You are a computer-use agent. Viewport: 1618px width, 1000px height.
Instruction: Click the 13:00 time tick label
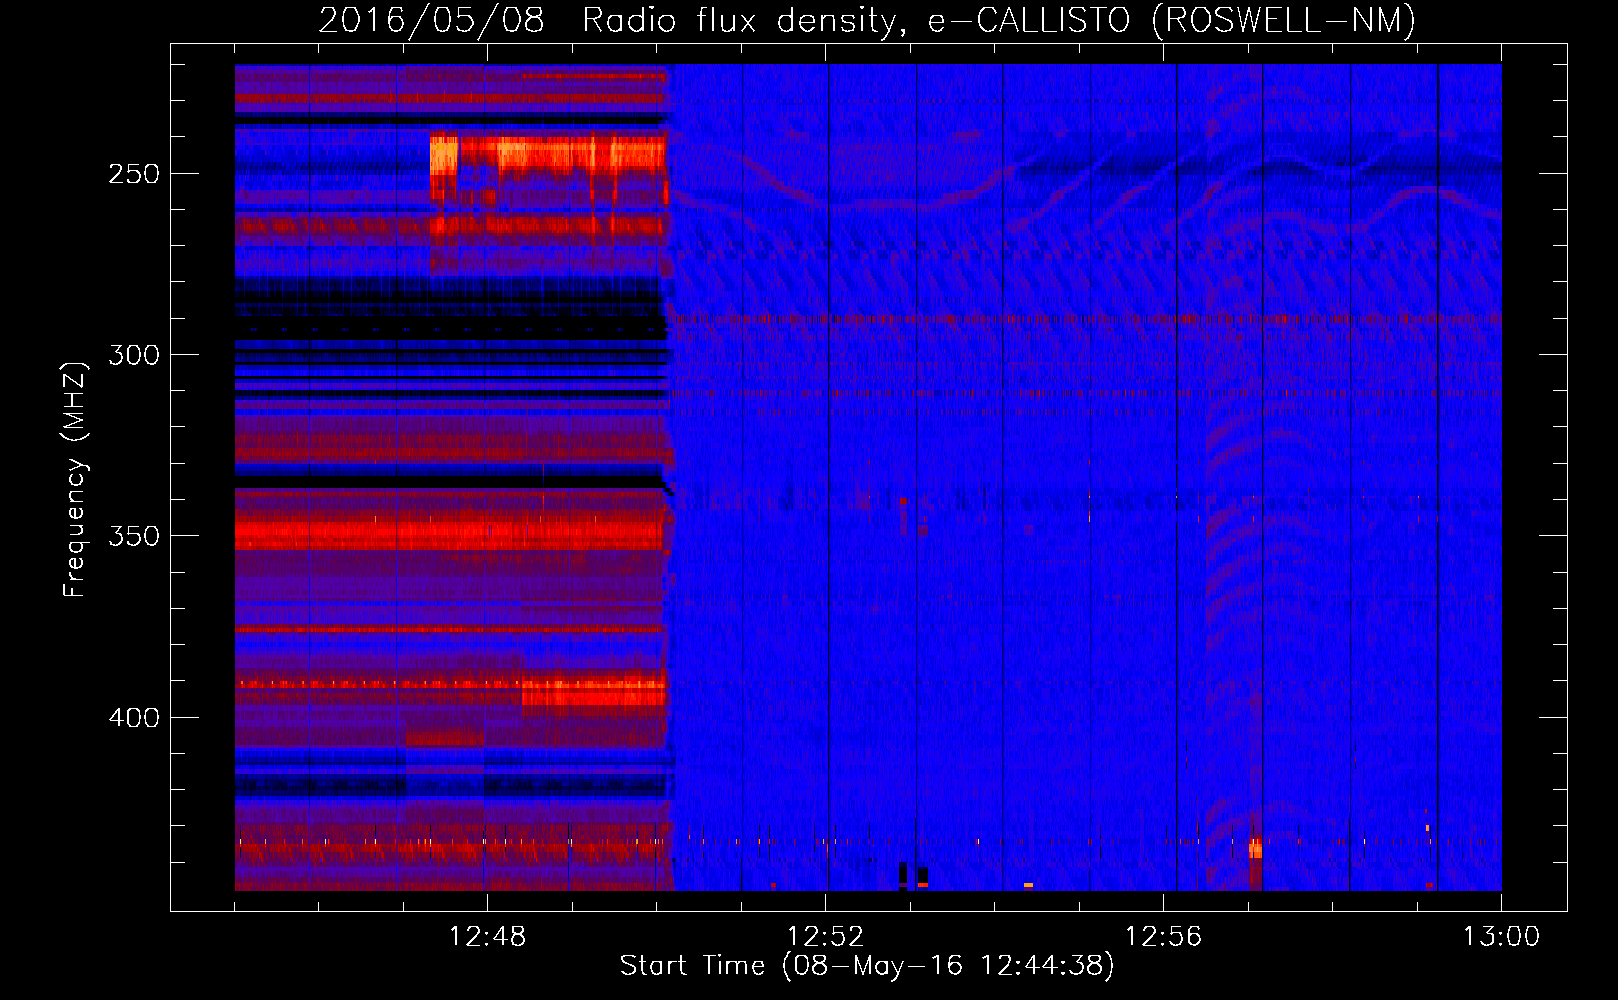pyautogui.click(x=1501, y=937)
